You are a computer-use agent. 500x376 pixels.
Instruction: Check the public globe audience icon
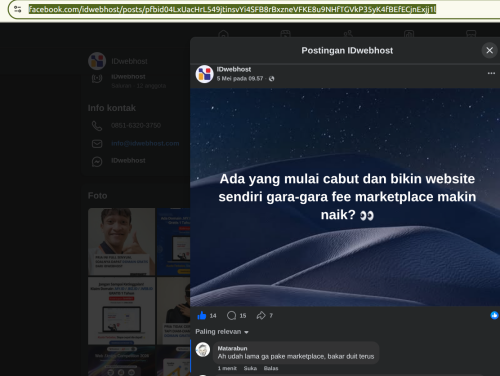point(271,79)
